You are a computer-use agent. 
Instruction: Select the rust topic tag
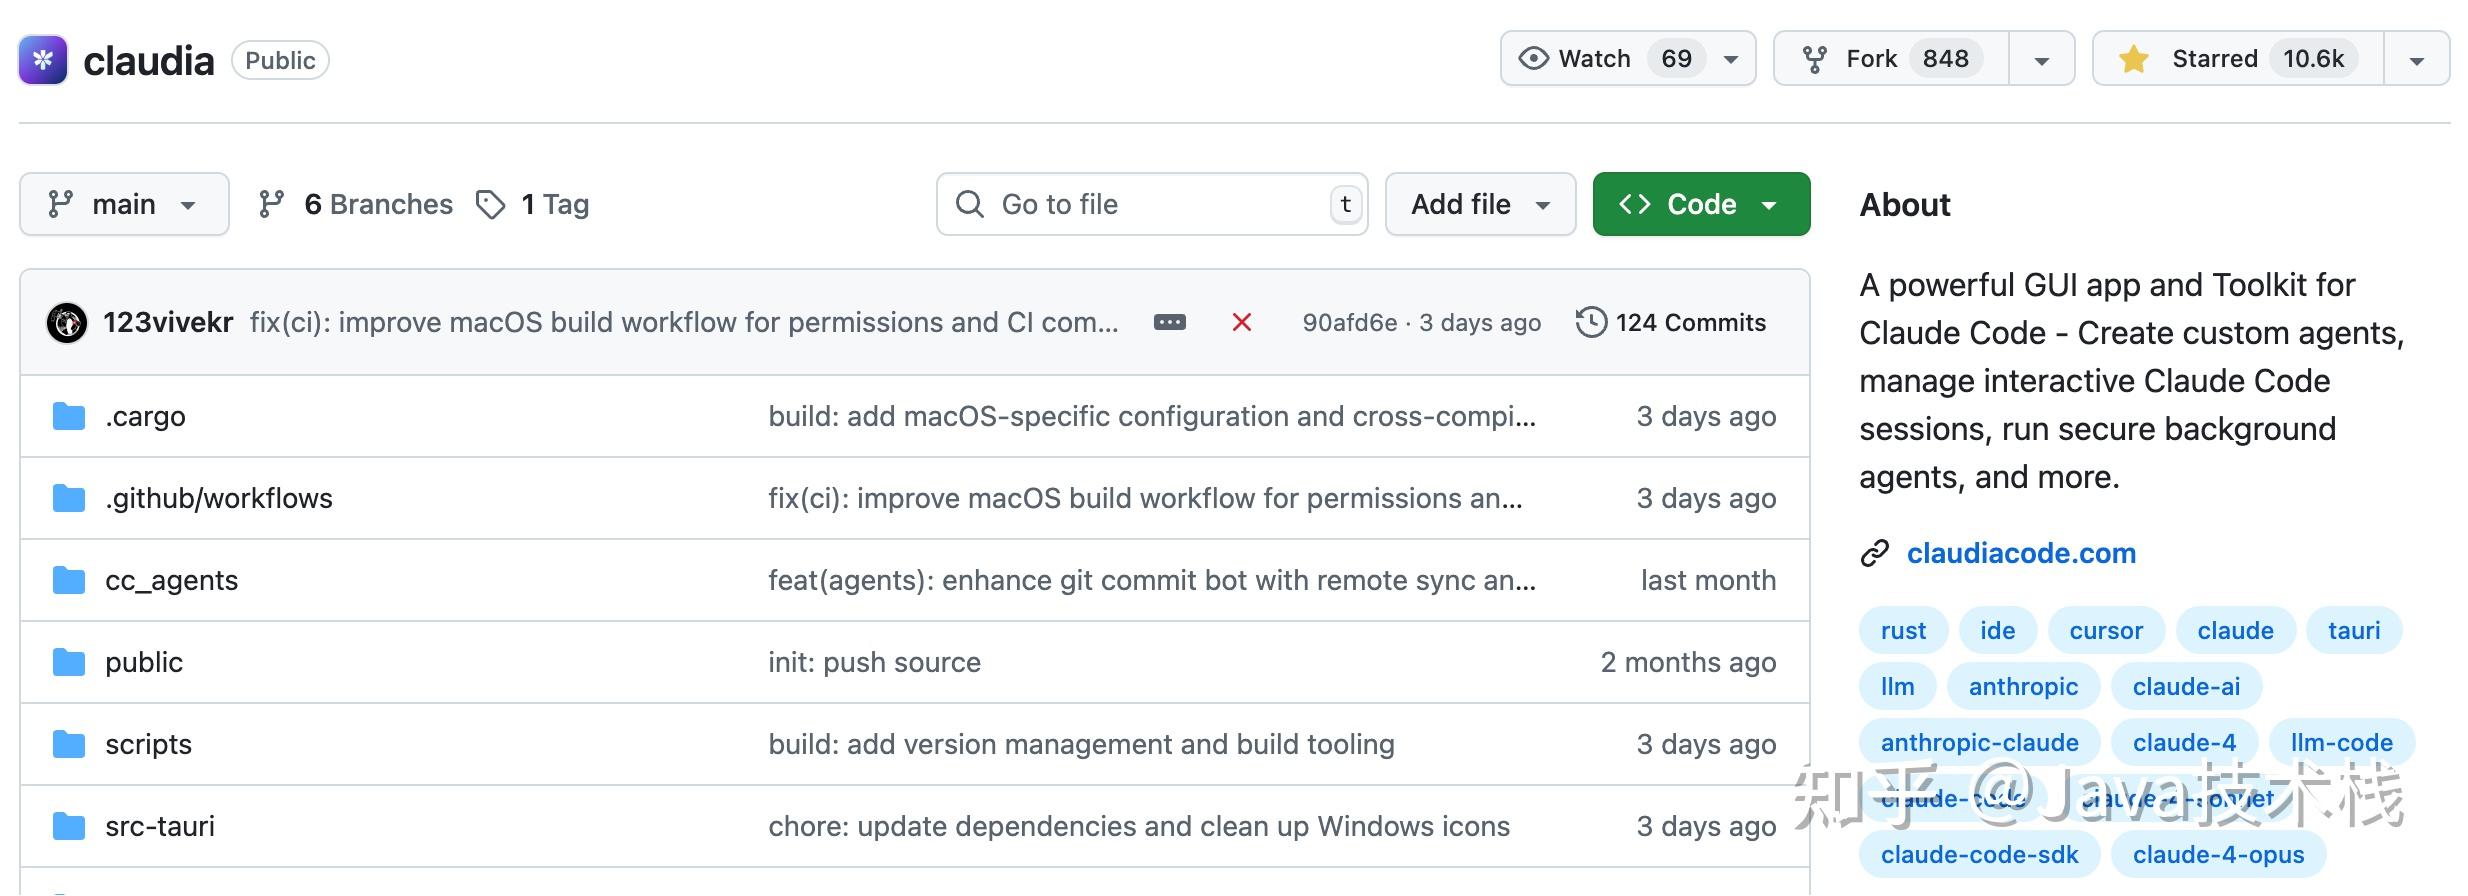1903,631
